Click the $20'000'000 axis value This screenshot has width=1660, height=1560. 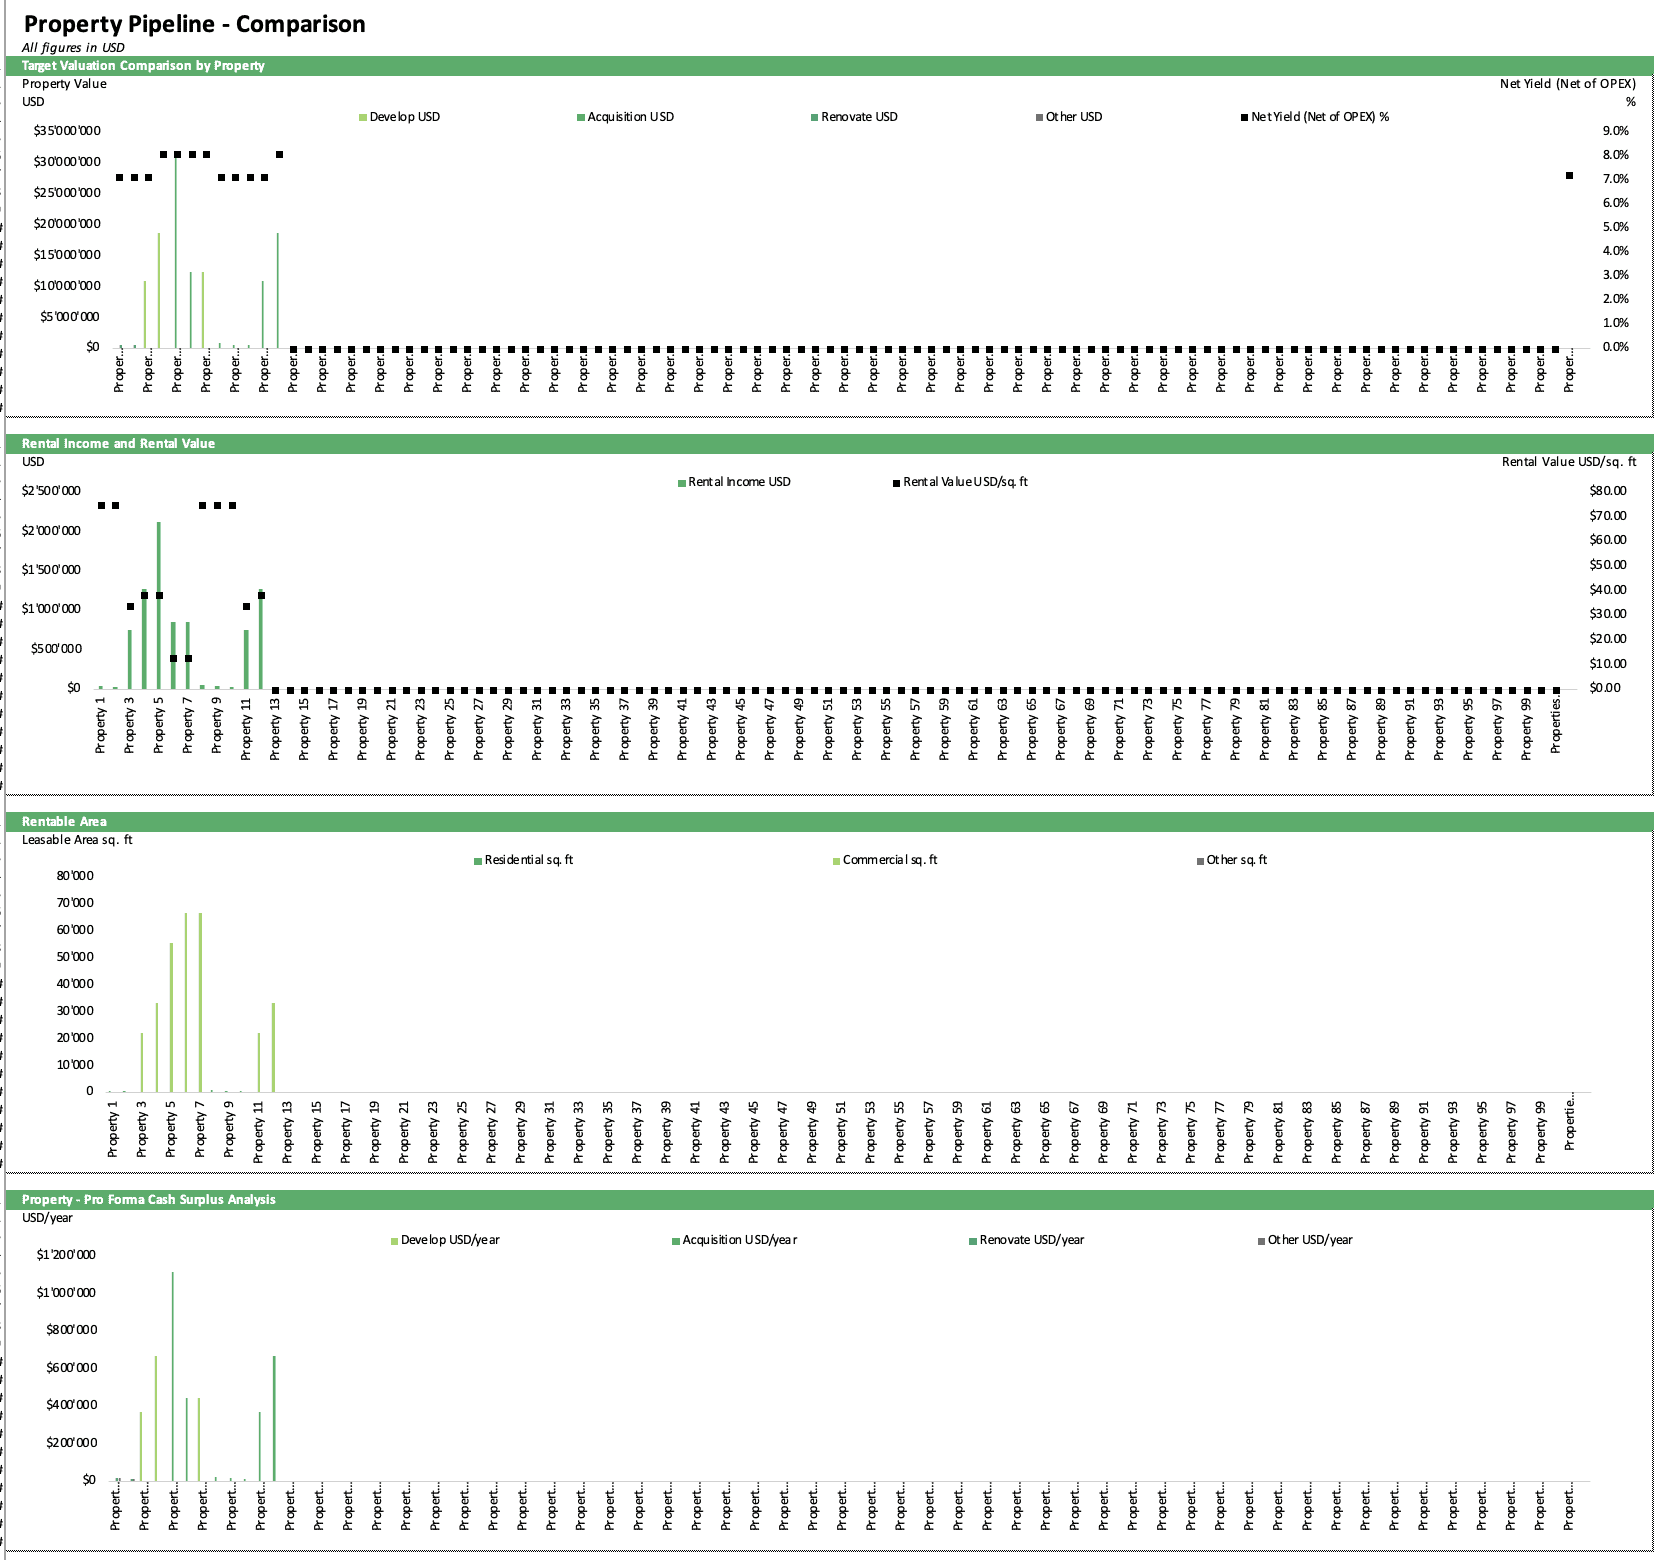click(x=67, y=224)
